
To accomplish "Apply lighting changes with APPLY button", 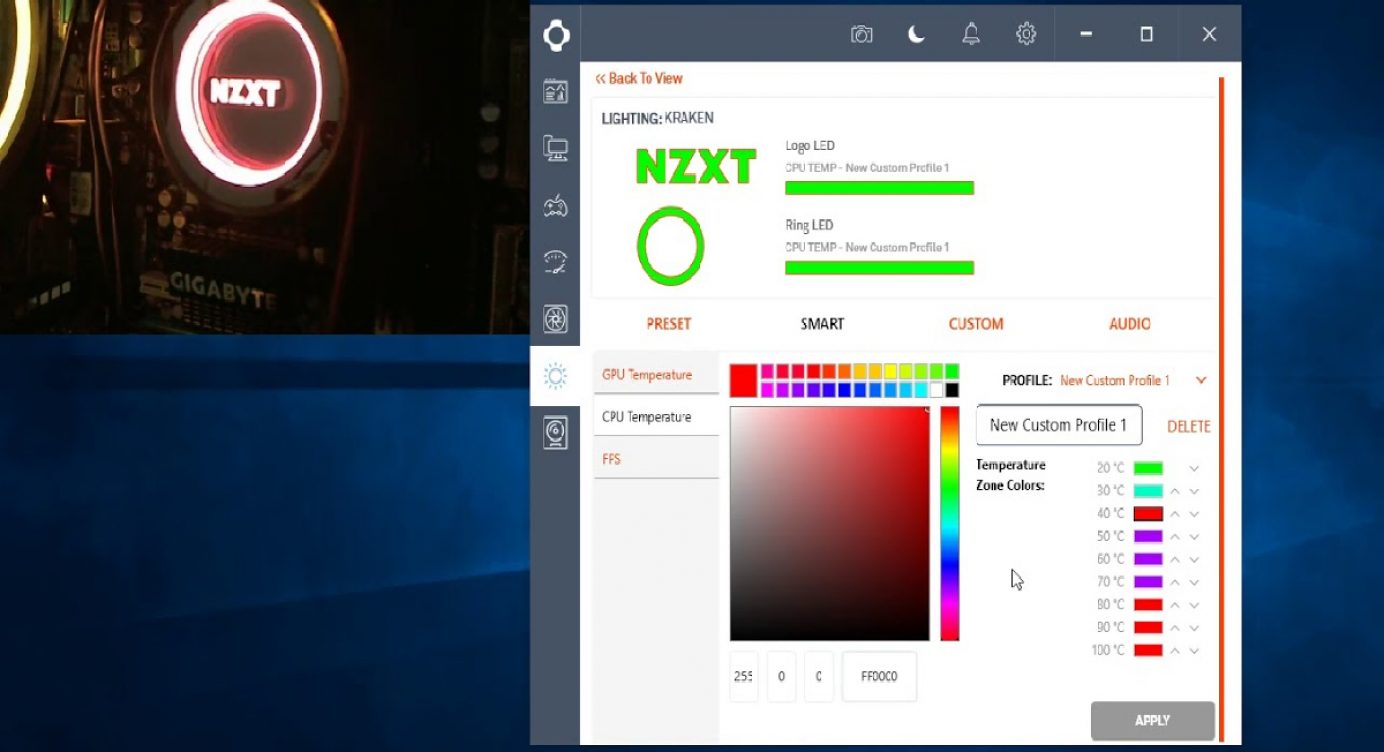I will point(1152,720).
